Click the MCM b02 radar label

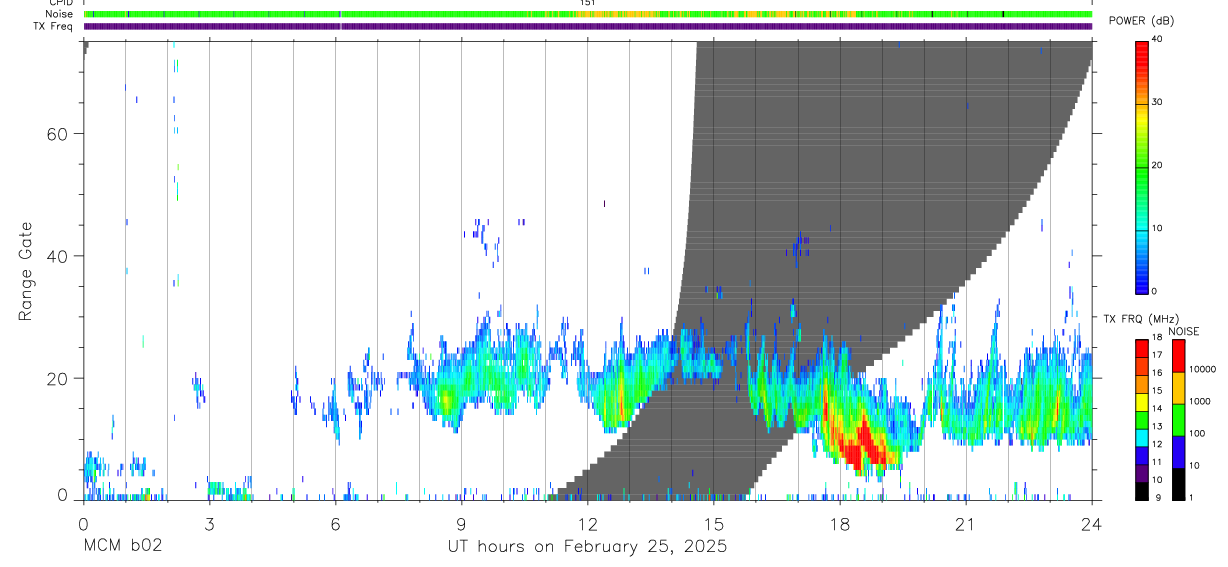pos(122,547)
